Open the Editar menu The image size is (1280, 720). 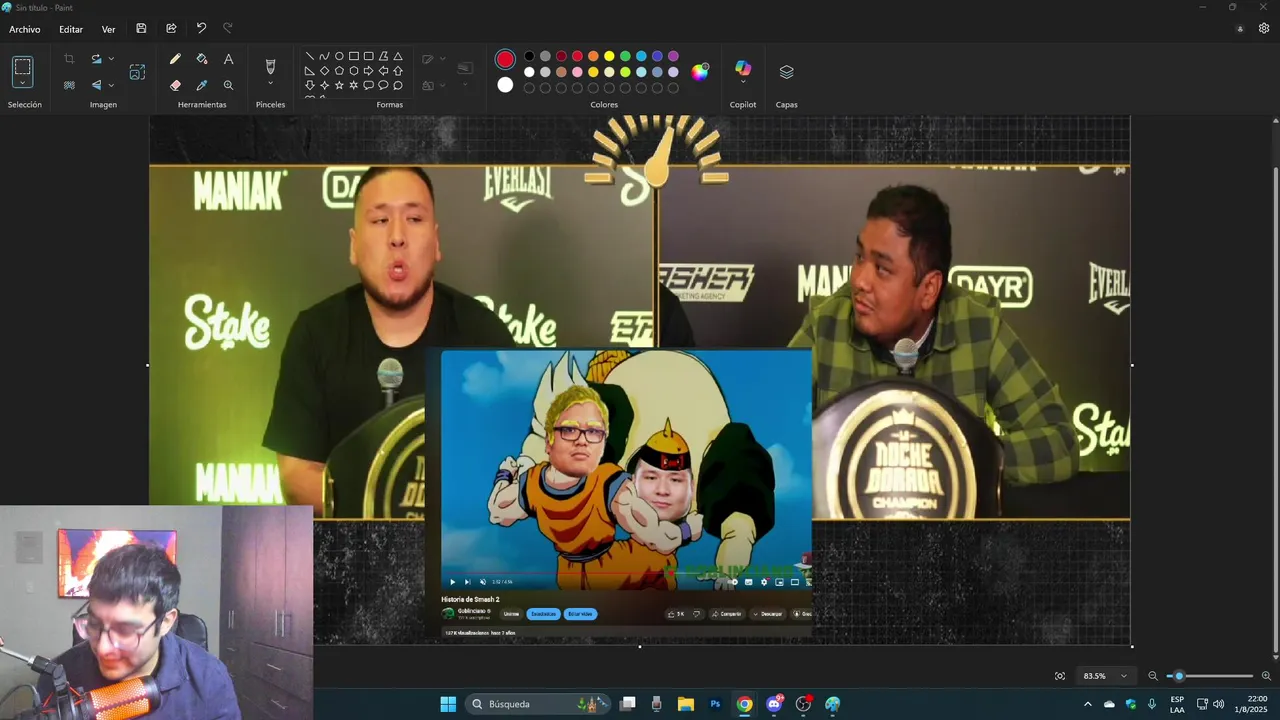(x=71, y=29)
